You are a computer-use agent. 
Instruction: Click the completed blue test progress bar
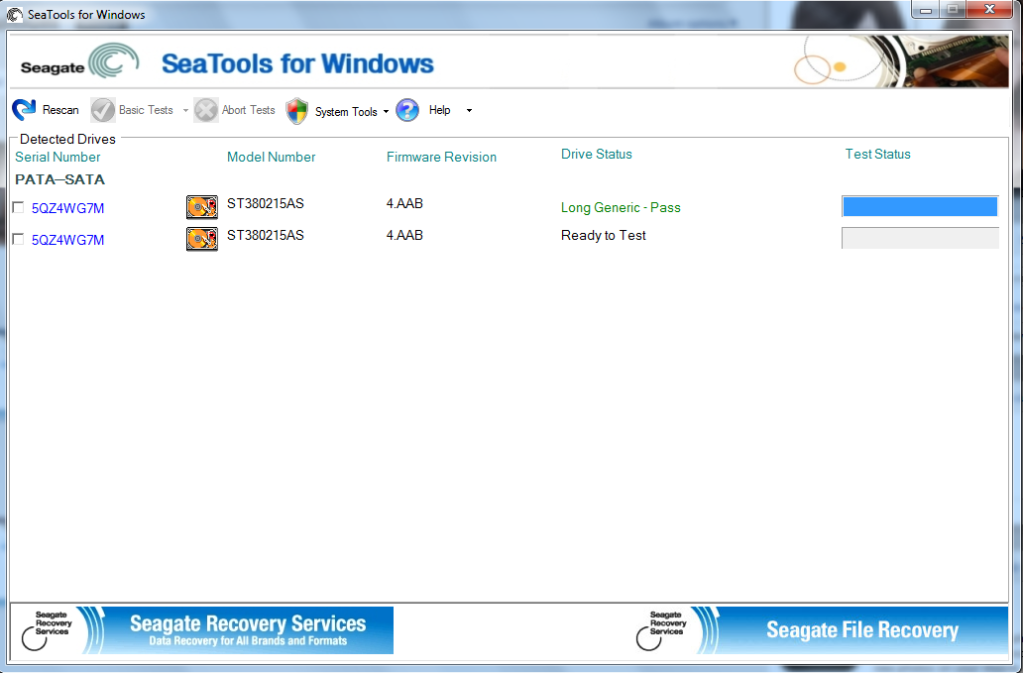(920, 206)
